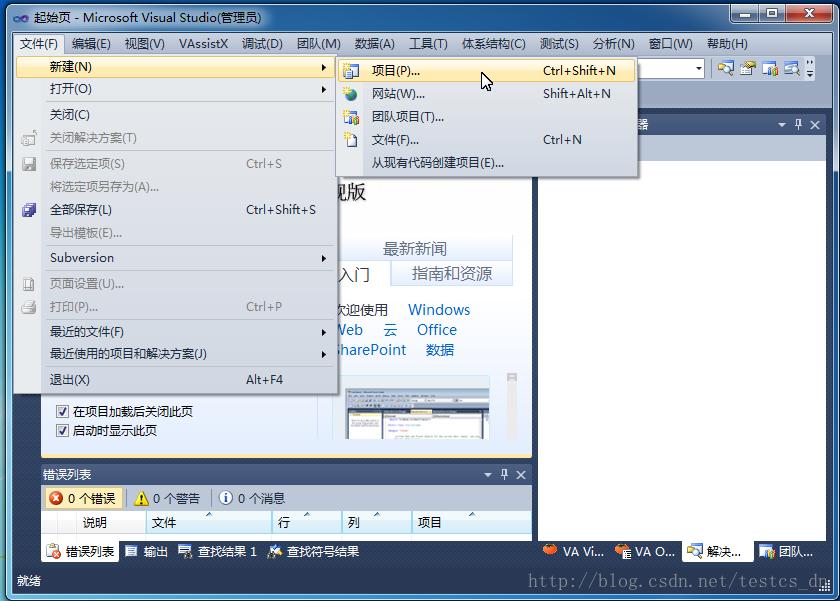This screenshot has height=601, width=840.
Task: Close the 错误列表 panel
Action: pos(521,475)
